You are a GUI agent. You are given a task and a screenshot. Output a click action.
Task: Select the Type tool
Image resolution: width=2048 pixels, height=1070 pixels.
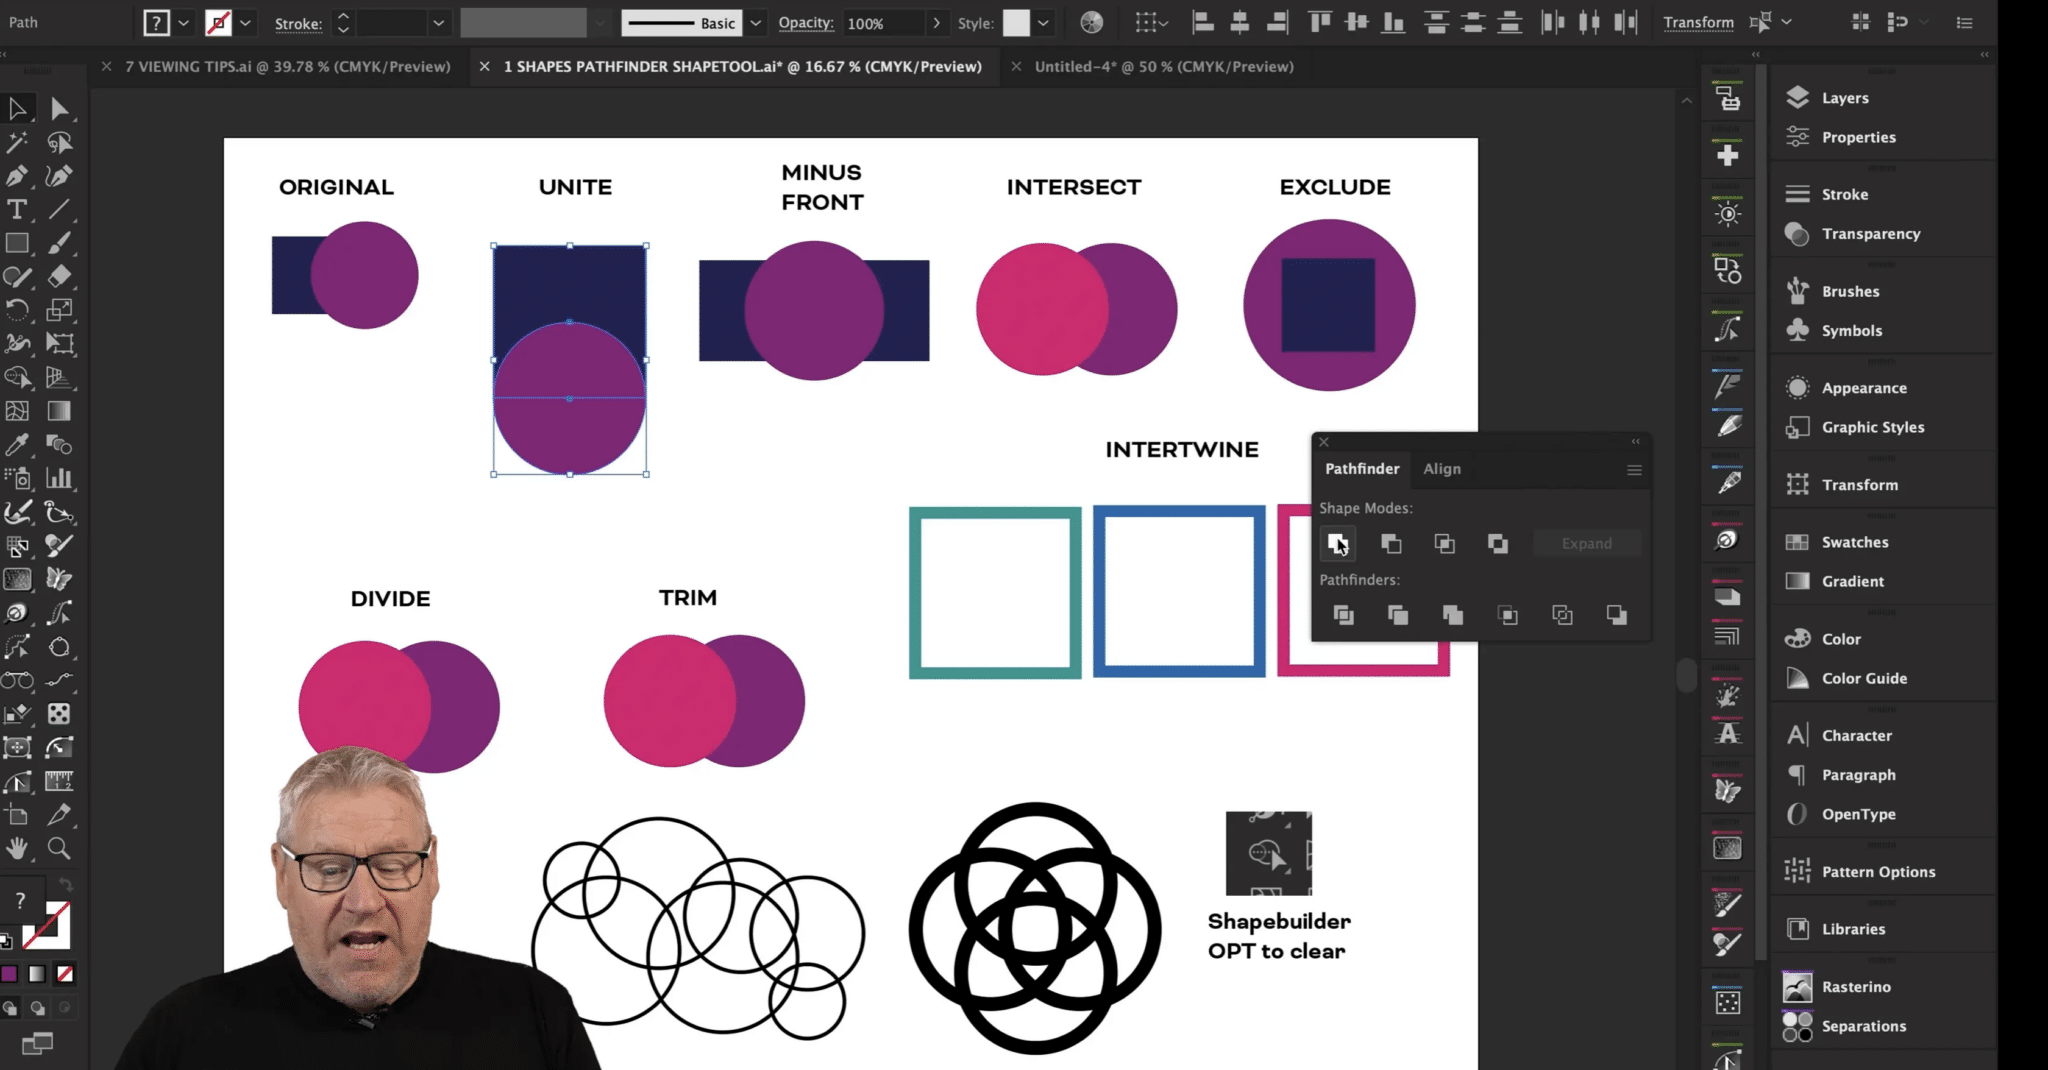pos(17,210)
